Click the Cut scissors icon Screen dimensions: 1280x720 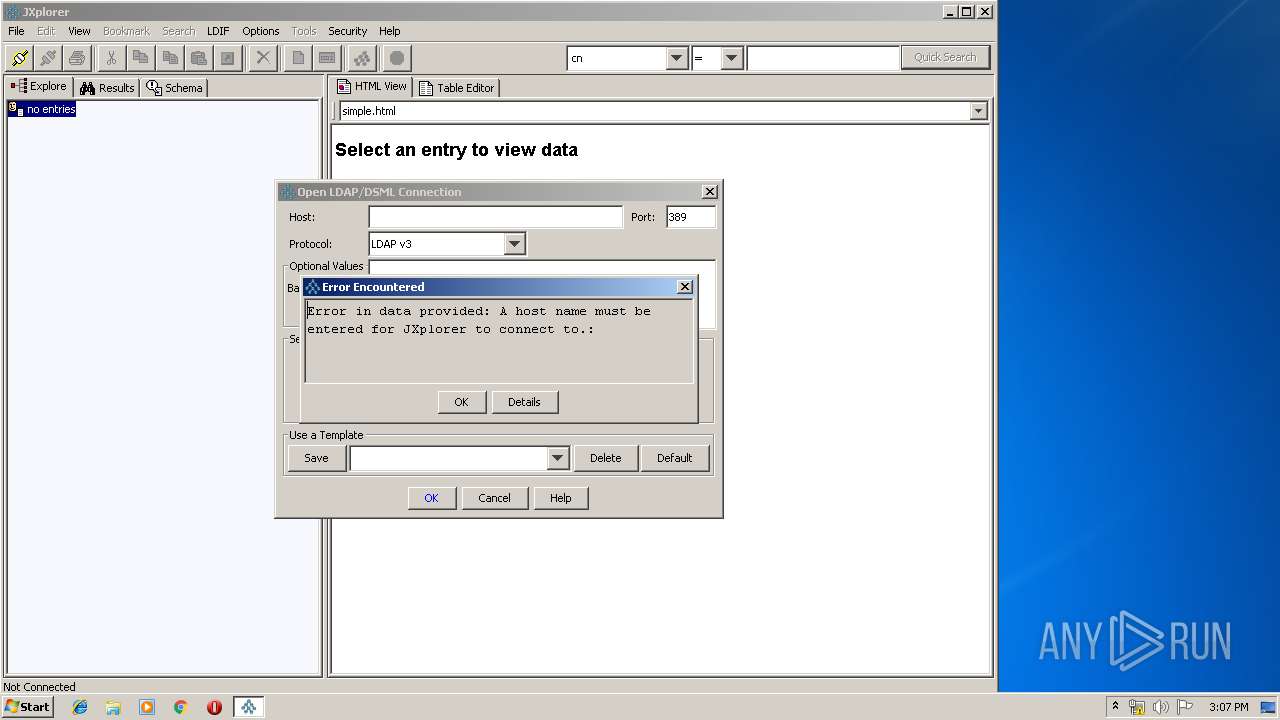[x=111, y=58]
